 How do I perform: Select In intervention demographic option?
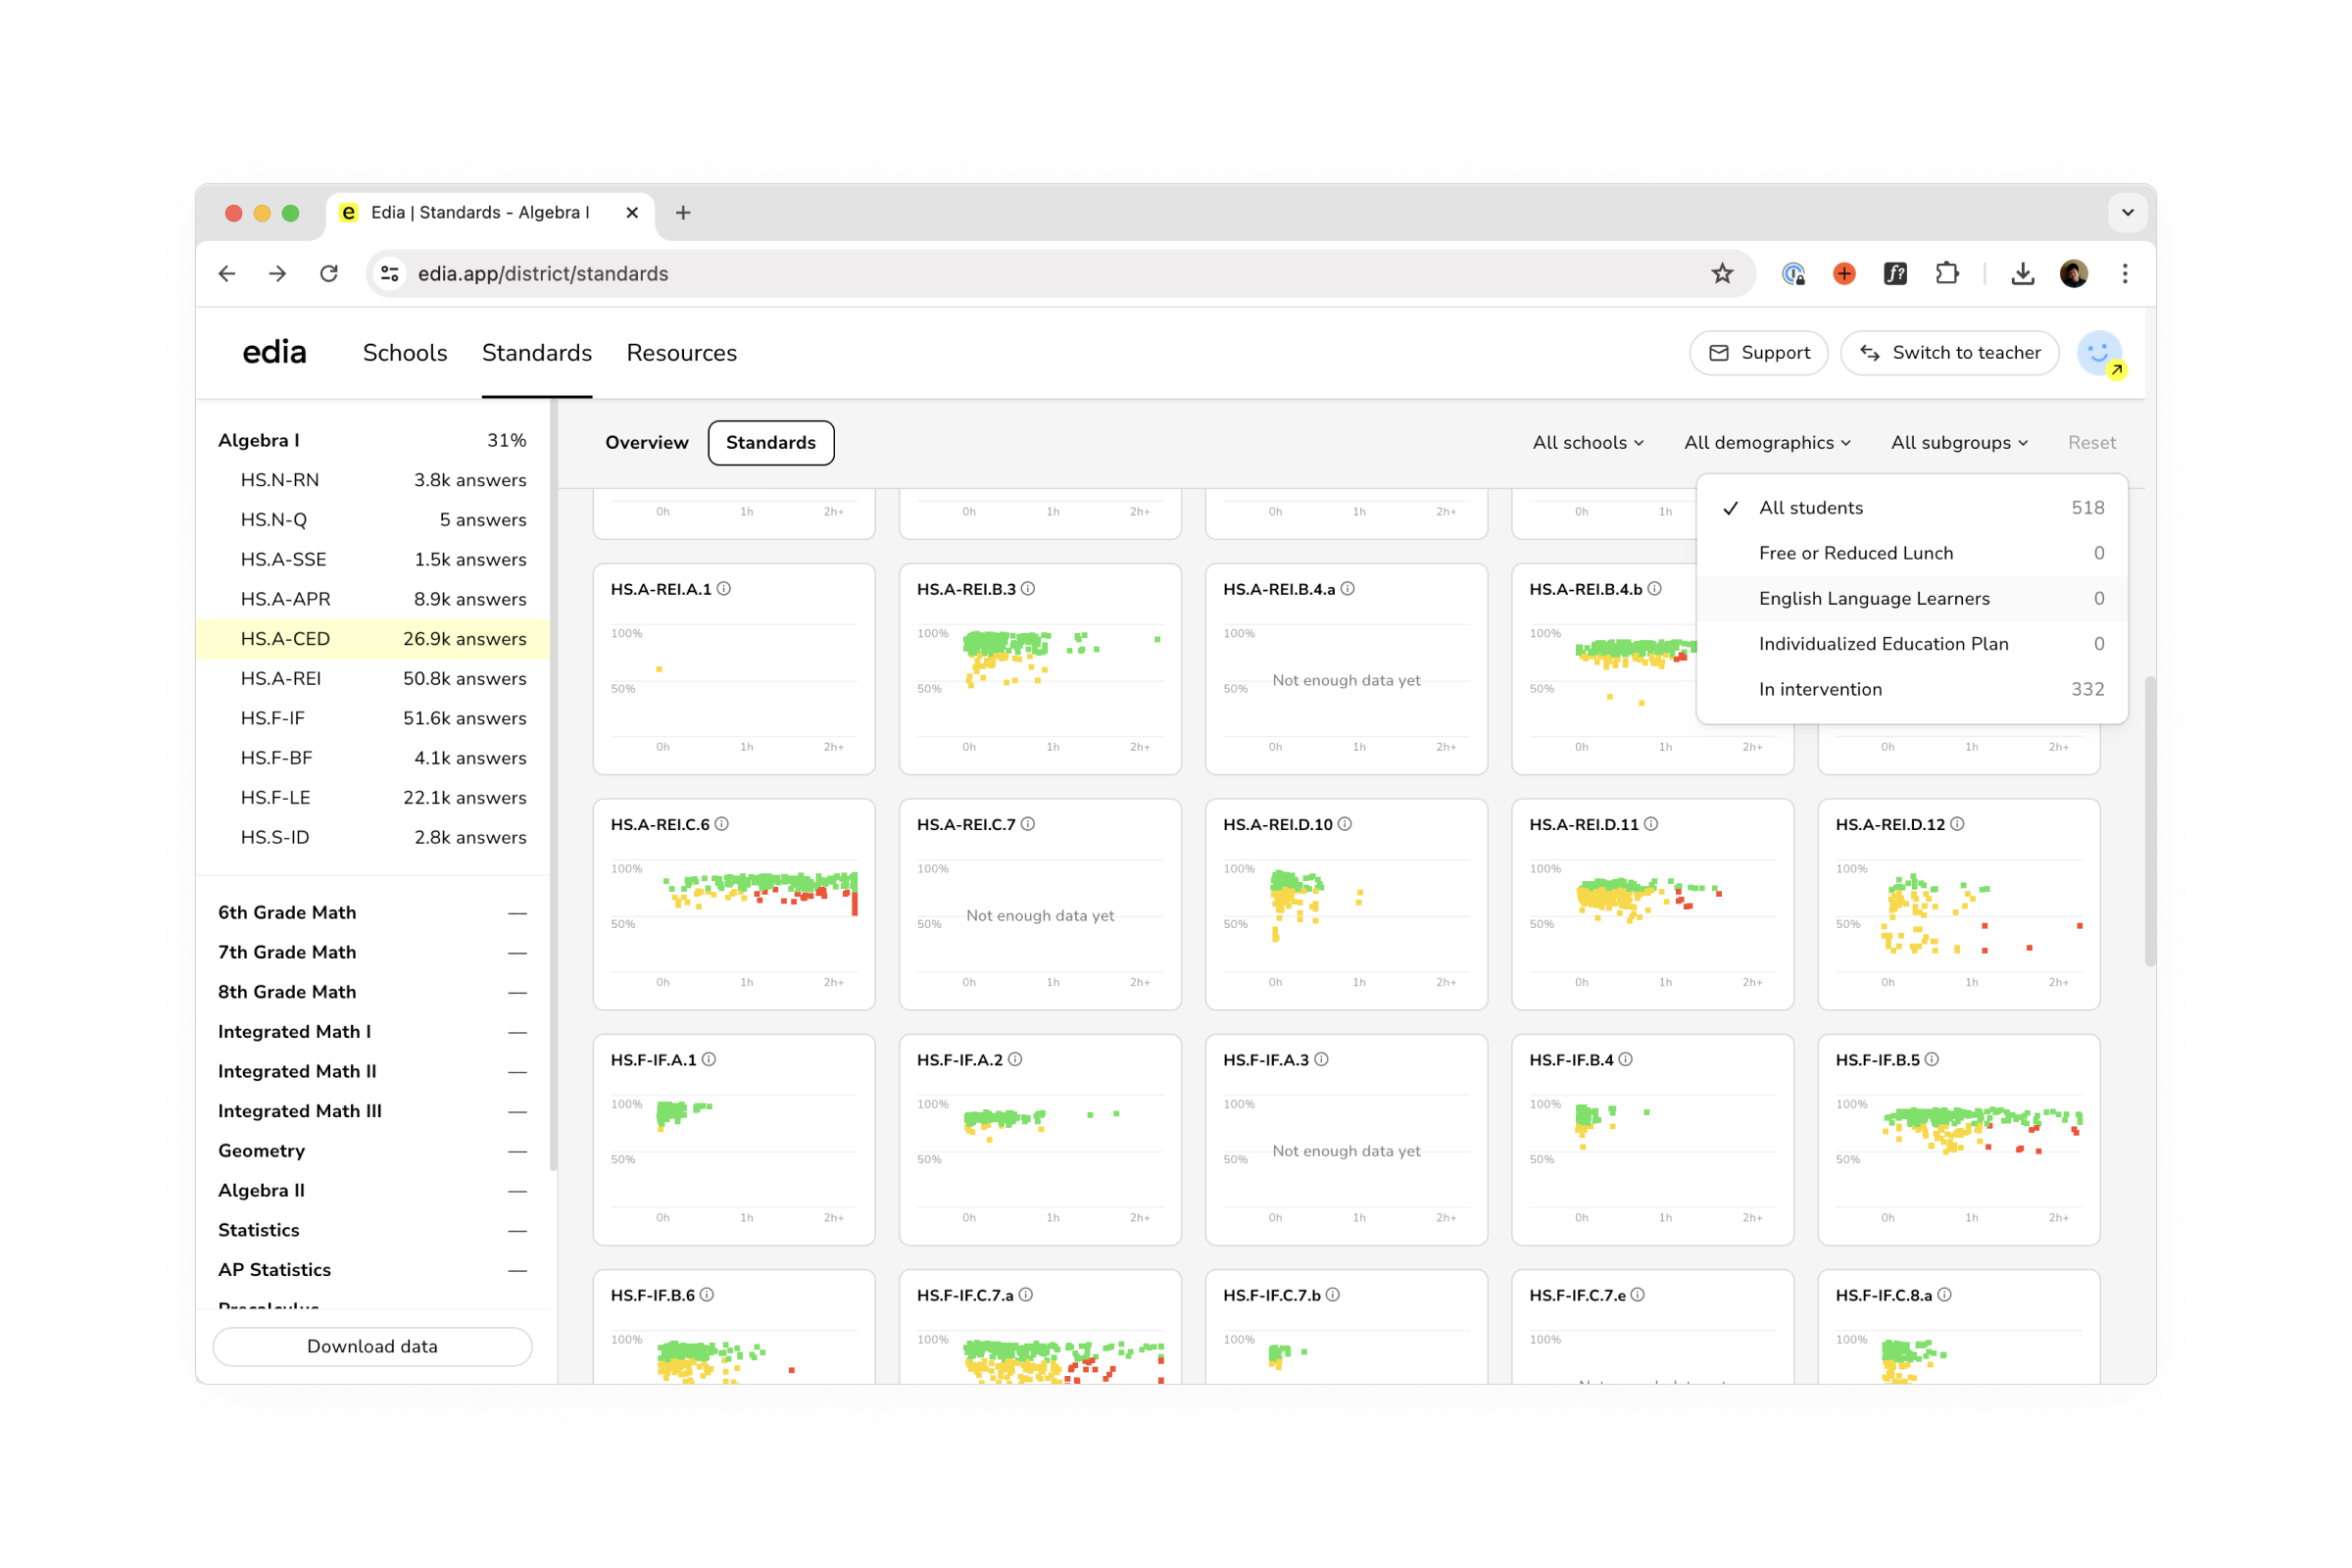[1819, 689]
